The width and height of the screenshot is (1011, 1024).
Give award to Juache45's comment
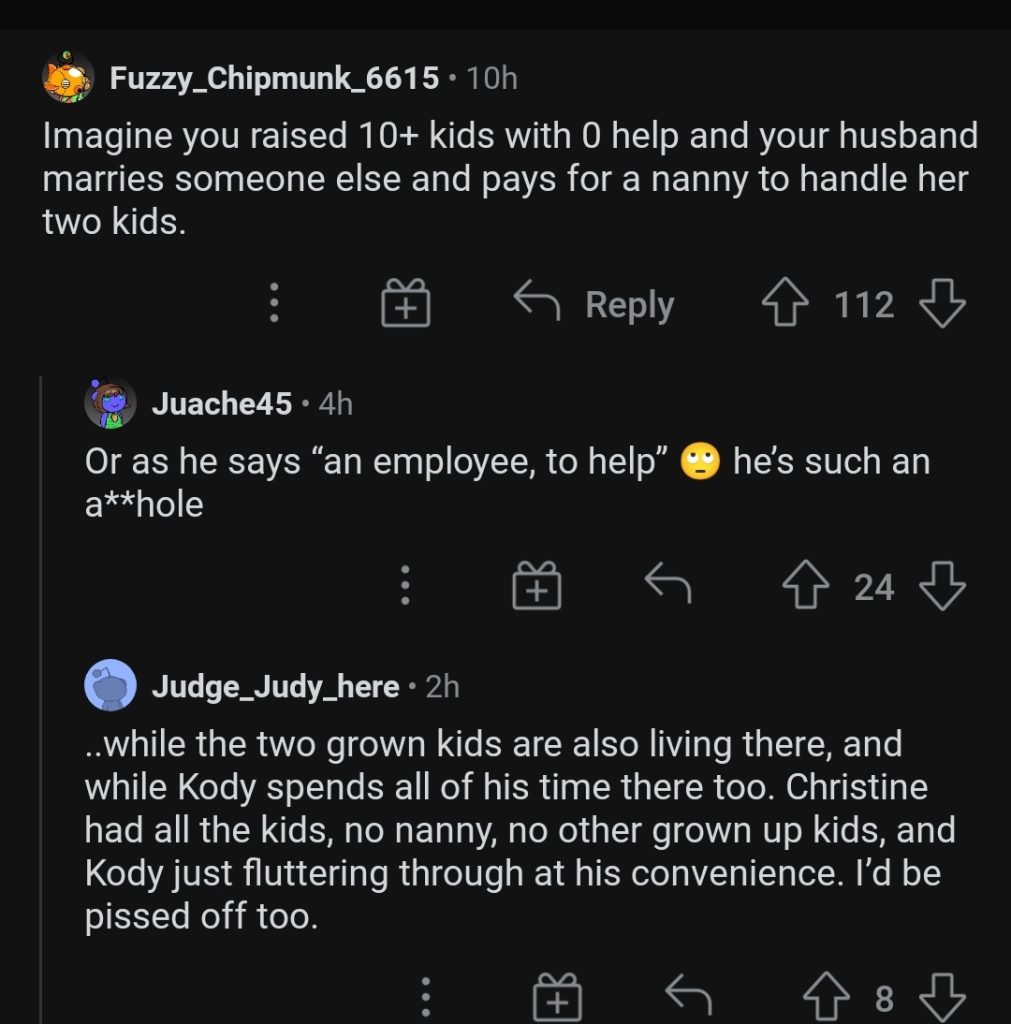[537, 587]
